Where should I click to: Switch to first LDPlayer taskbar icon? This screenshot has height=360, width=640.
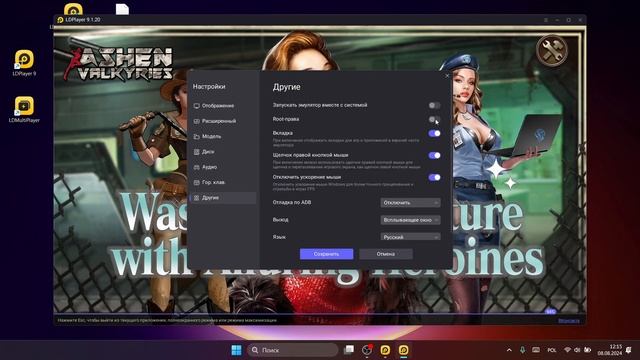tap(385, 350)
